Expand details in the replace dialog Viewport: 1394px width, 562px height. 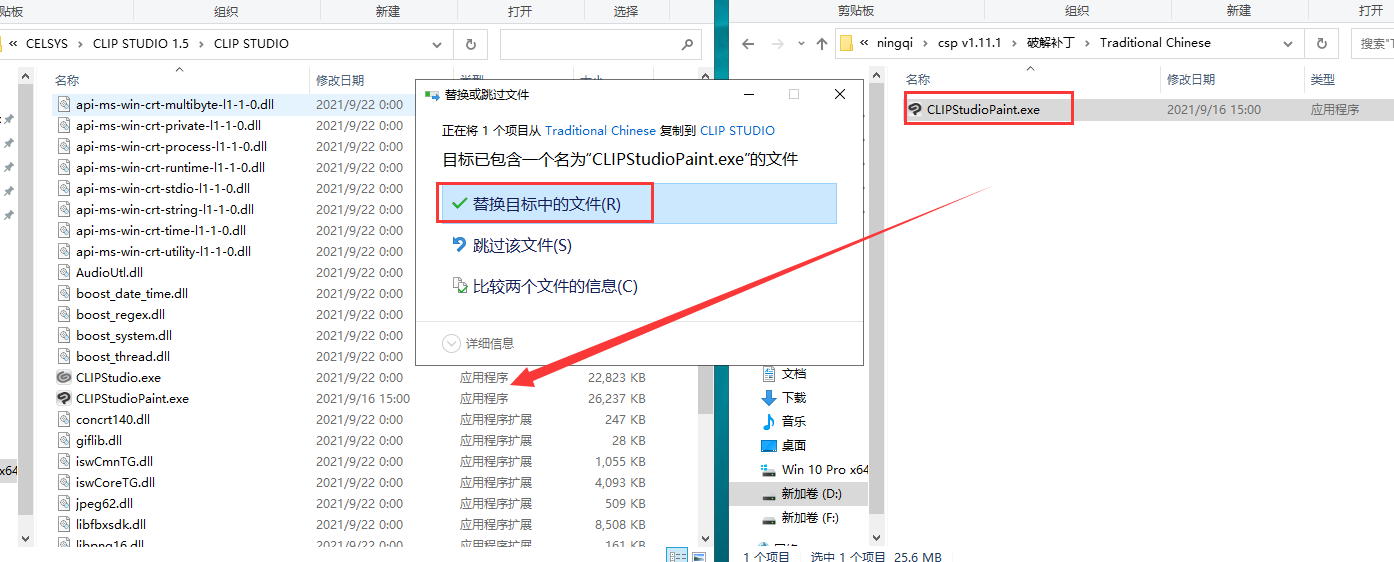pyautogui.click(x=478, y=343)
